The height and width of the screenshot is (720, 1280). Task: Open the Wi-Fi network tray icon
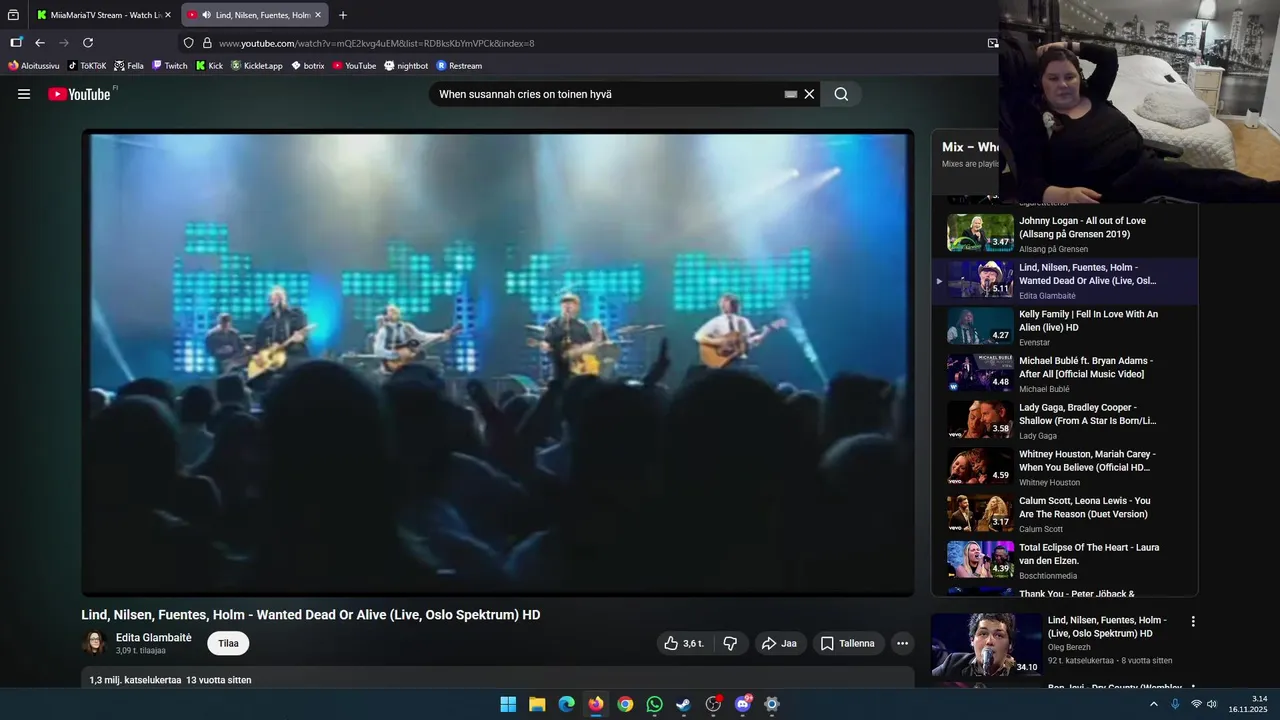[x=1196, y=704]
